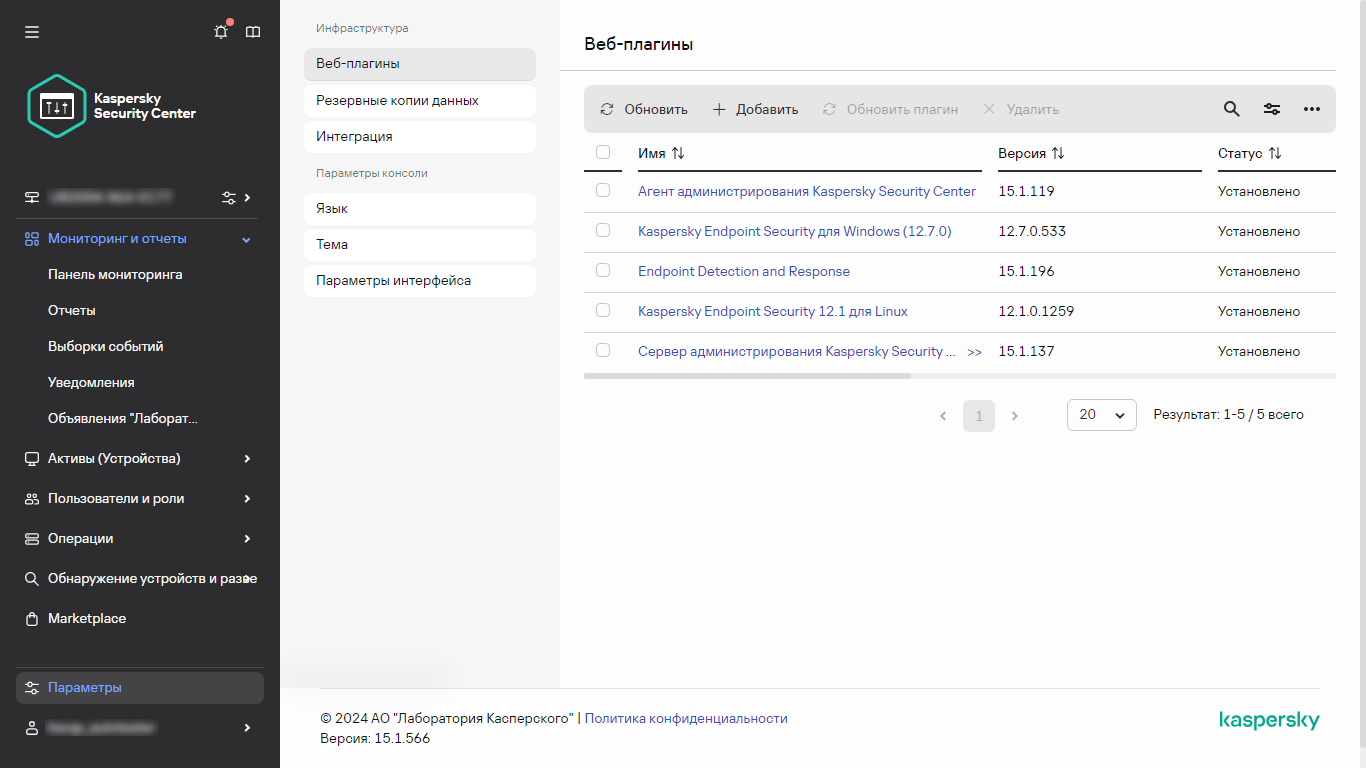1366x768 pixels.
Task: Open Политика конфиденциальности link
Action: pyautogui.click(x=686, y=718)
